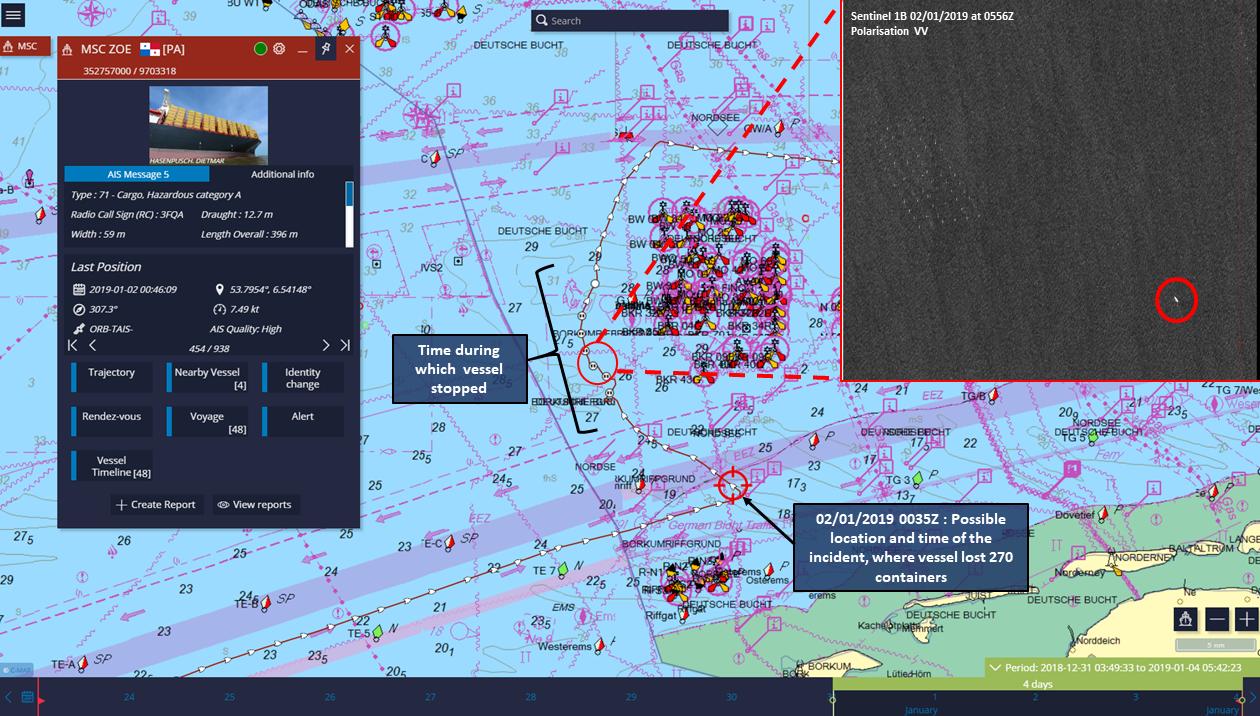Click the coordinates 53.7954°, 6.54148°
1260x716 pixels.
pos(270,289)
